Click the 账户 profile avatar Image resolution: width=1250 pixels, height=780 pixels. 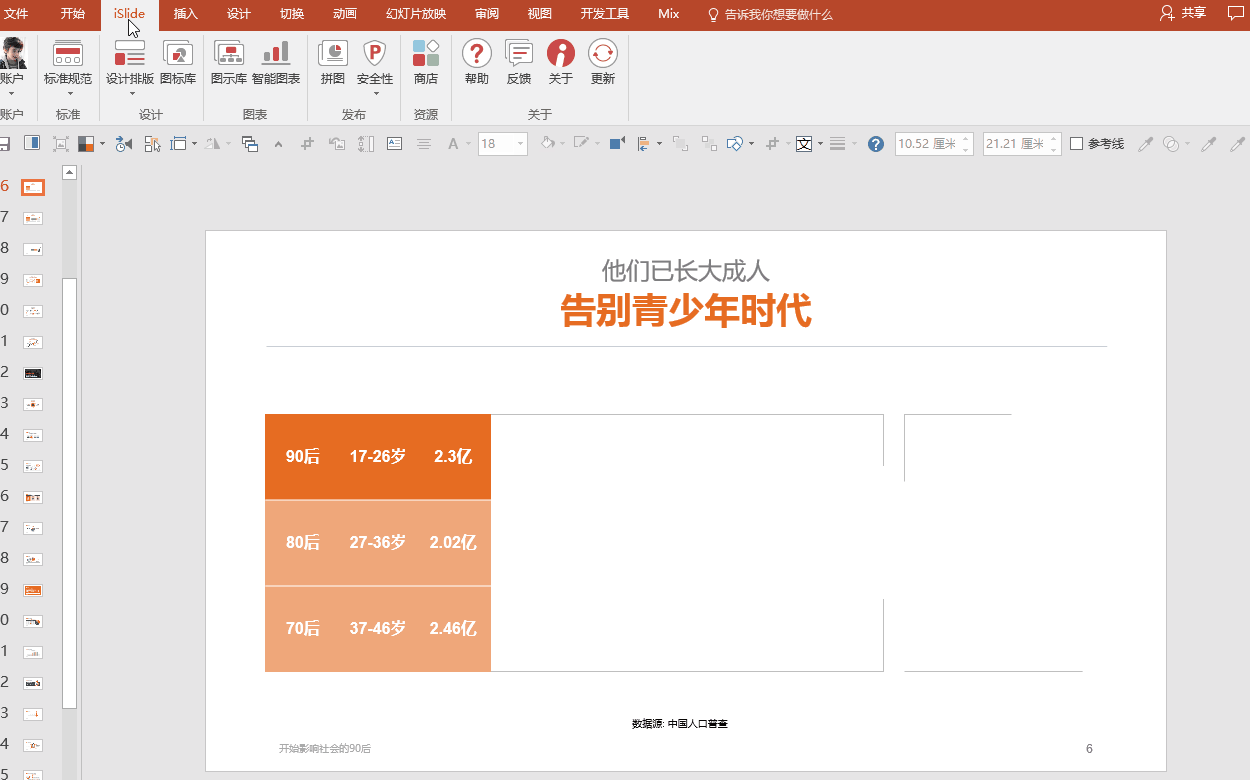click(x=12, y=52)
